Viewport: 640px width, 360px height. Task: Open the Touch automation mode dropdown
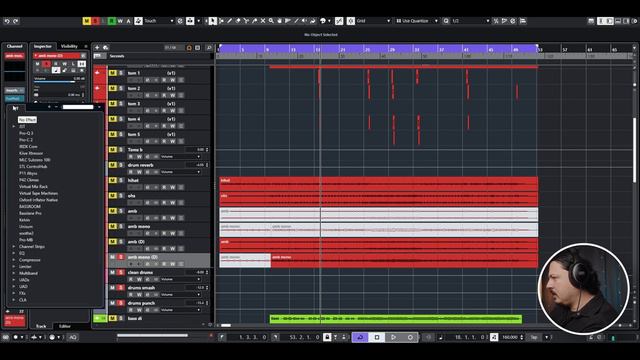pyautogui.click(x=159, y=21)
